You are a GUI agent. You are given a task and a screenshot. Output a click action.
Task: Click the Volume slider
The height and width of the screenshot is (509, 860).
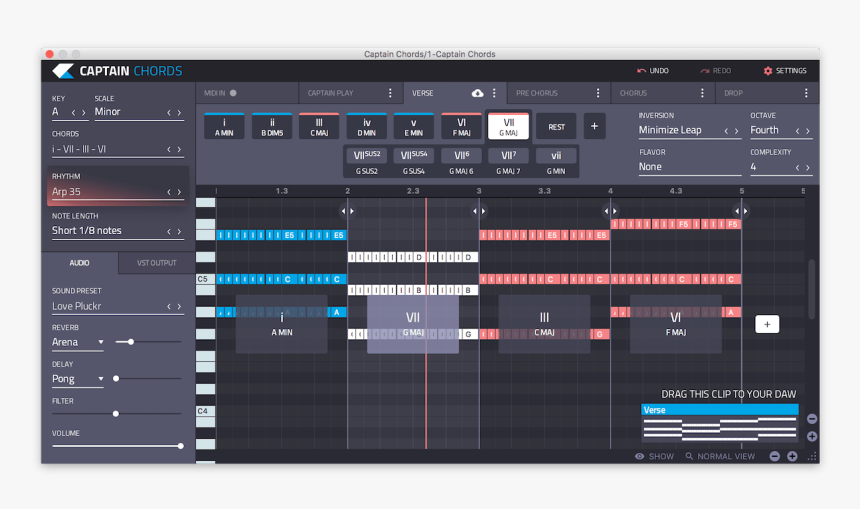[x=117, y=446]
